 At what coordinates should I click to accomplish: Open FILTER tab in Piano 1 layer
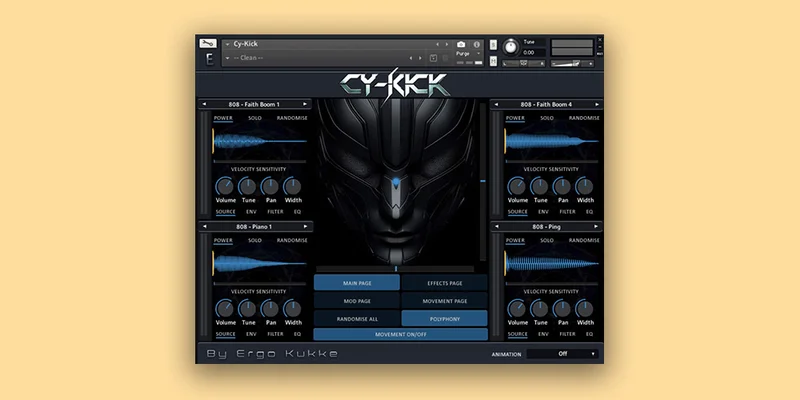pos(275,334)
